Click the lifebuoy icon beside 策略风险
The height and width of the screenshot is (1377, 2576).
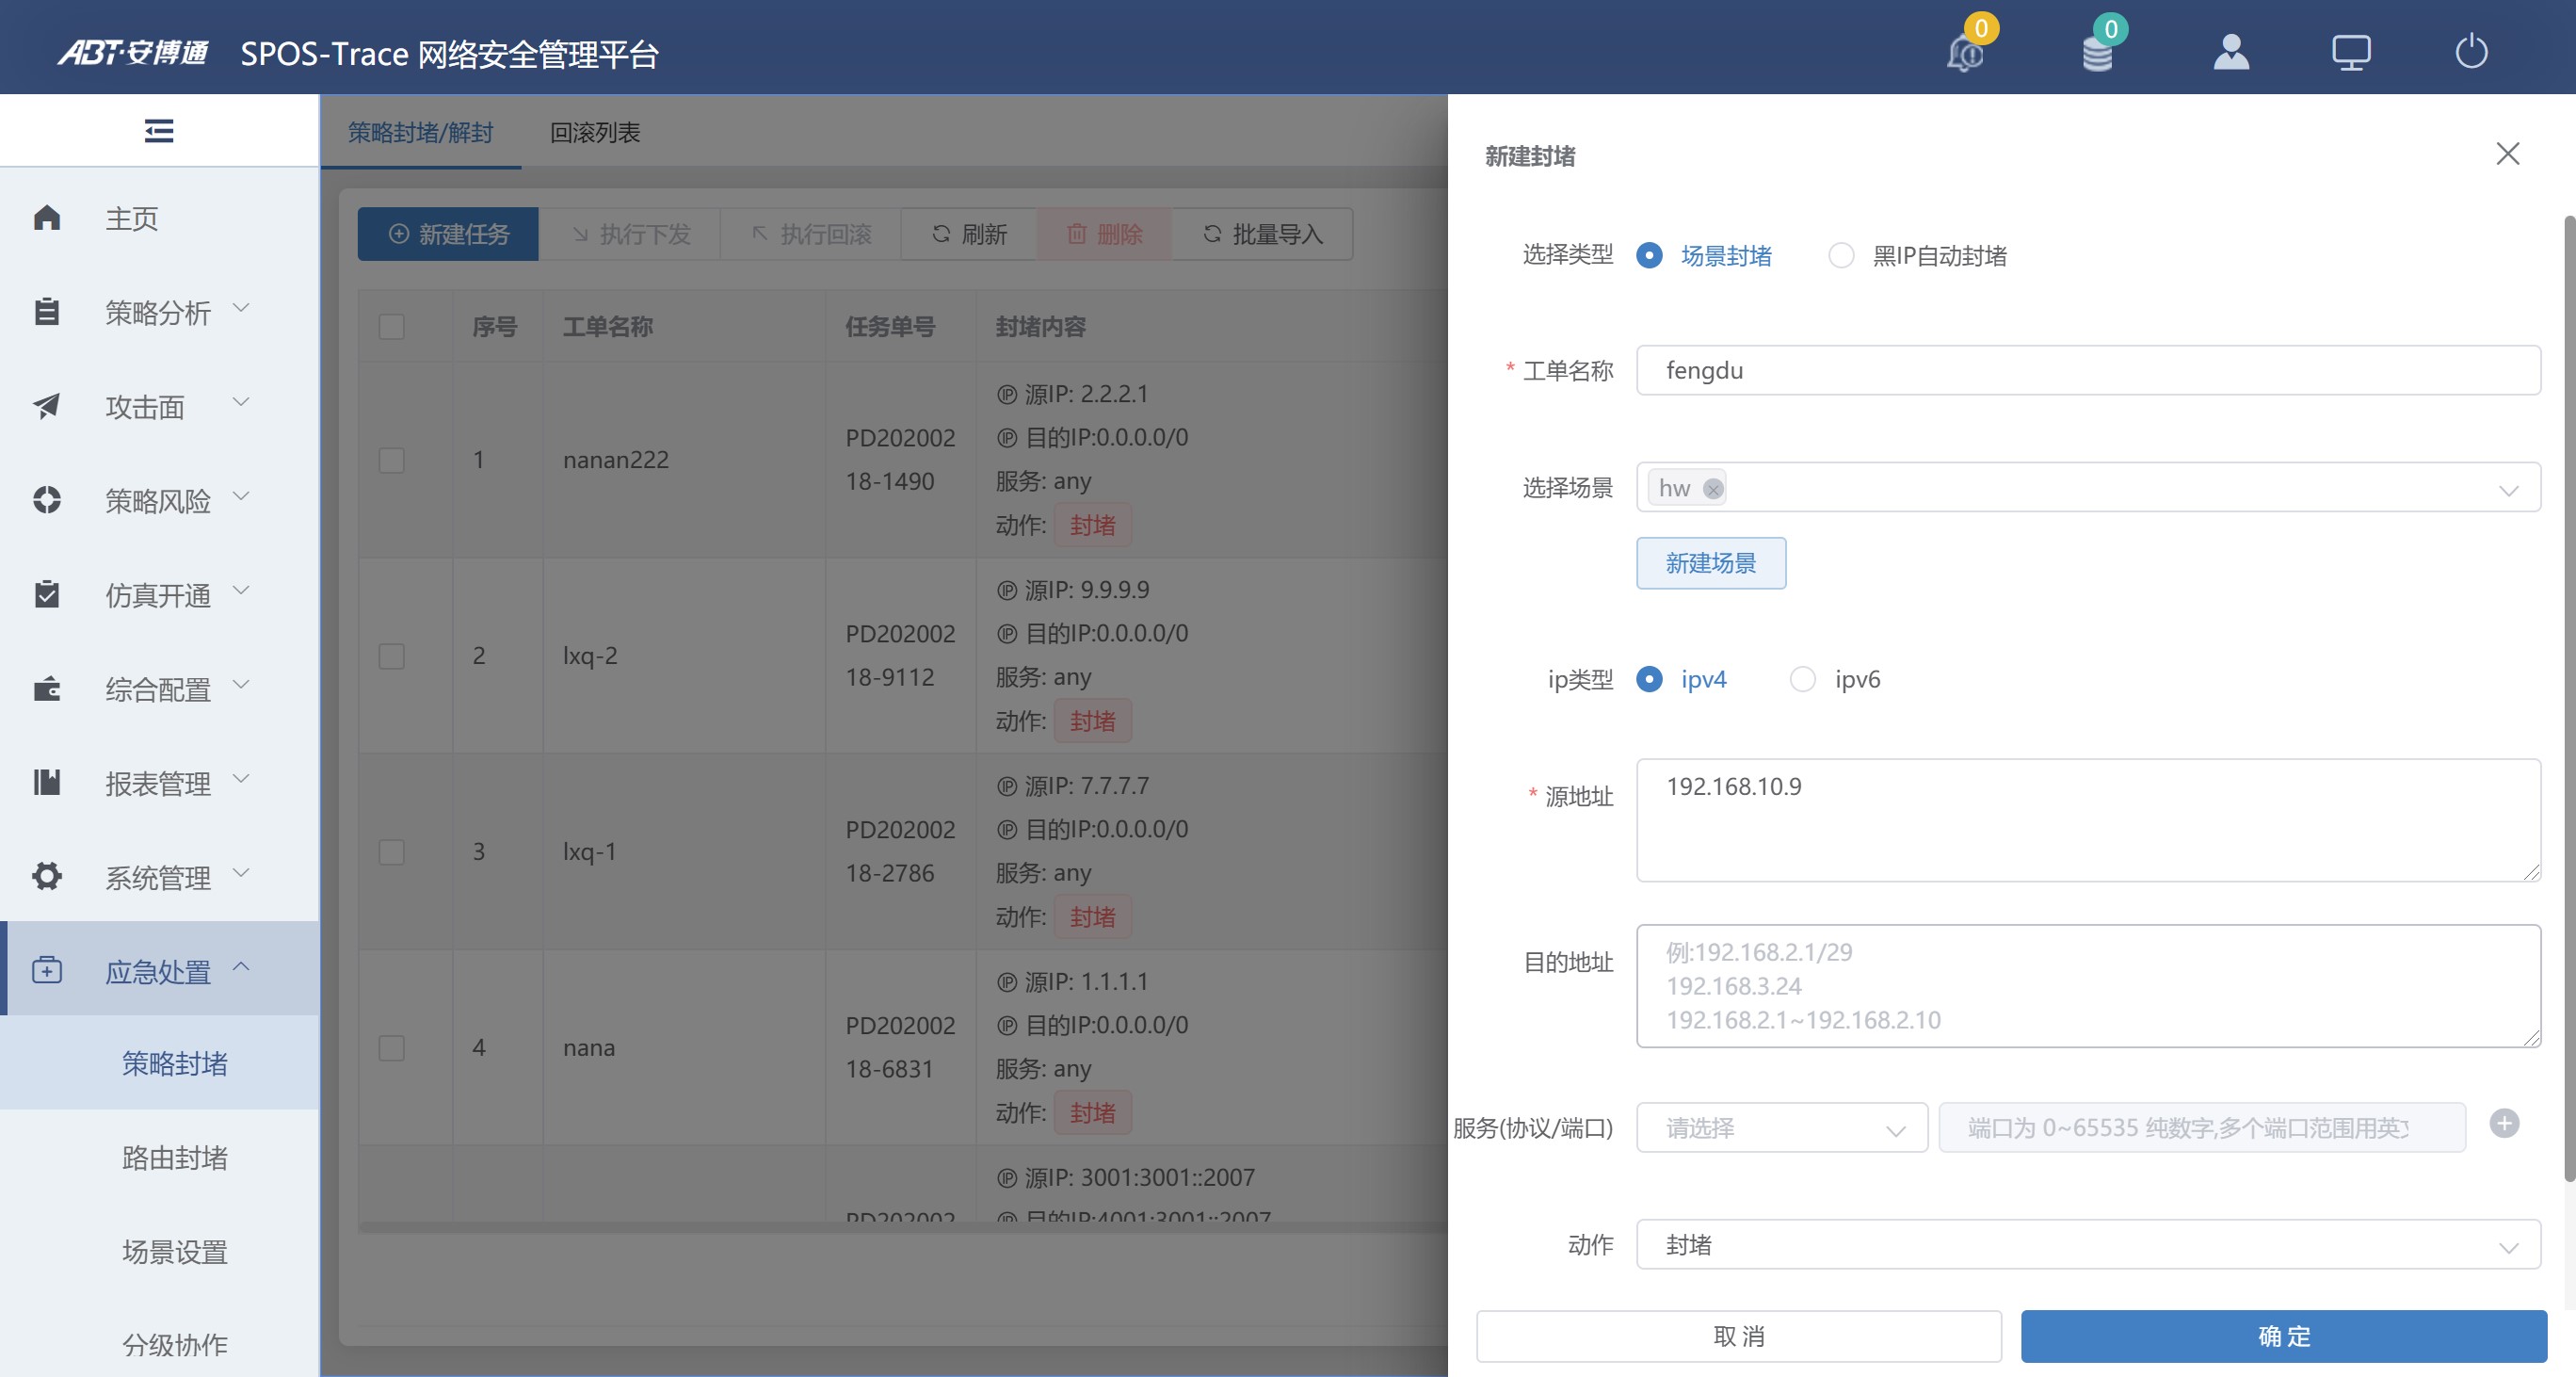pyautogui.click(x=47, y=500)
